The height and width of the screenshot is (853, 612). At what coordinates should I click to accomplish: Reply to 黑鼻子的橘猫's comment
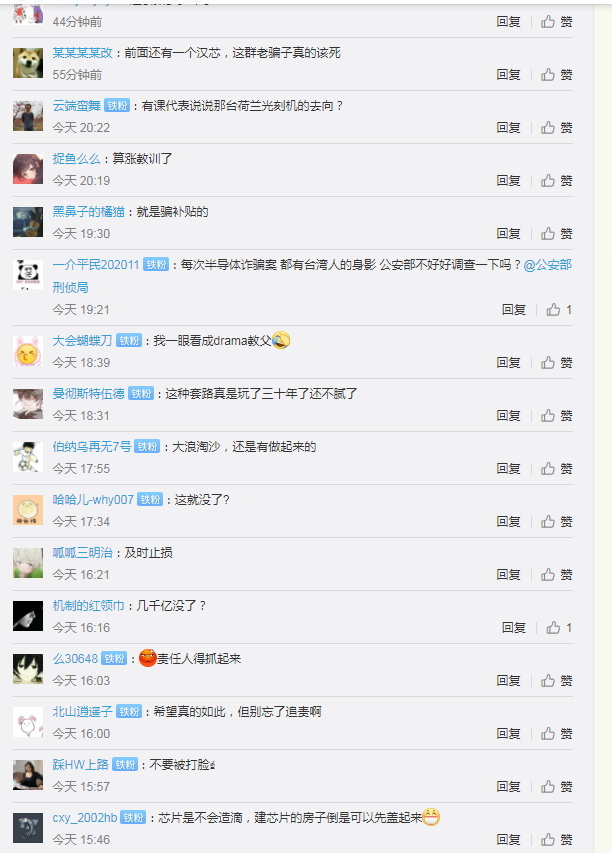(509, 234)
